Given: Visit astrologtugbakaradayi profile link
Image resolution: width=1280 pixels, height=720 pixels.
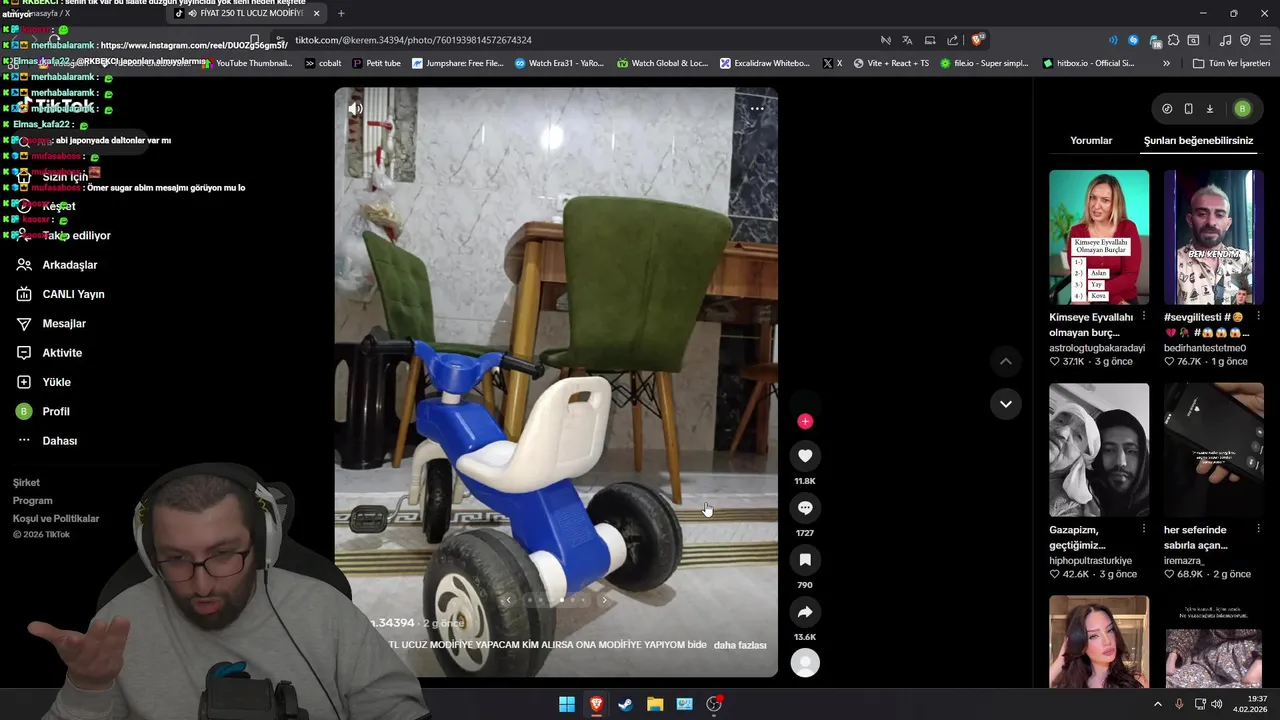Looking at the screenshot, I should (x=1096, y=348).
